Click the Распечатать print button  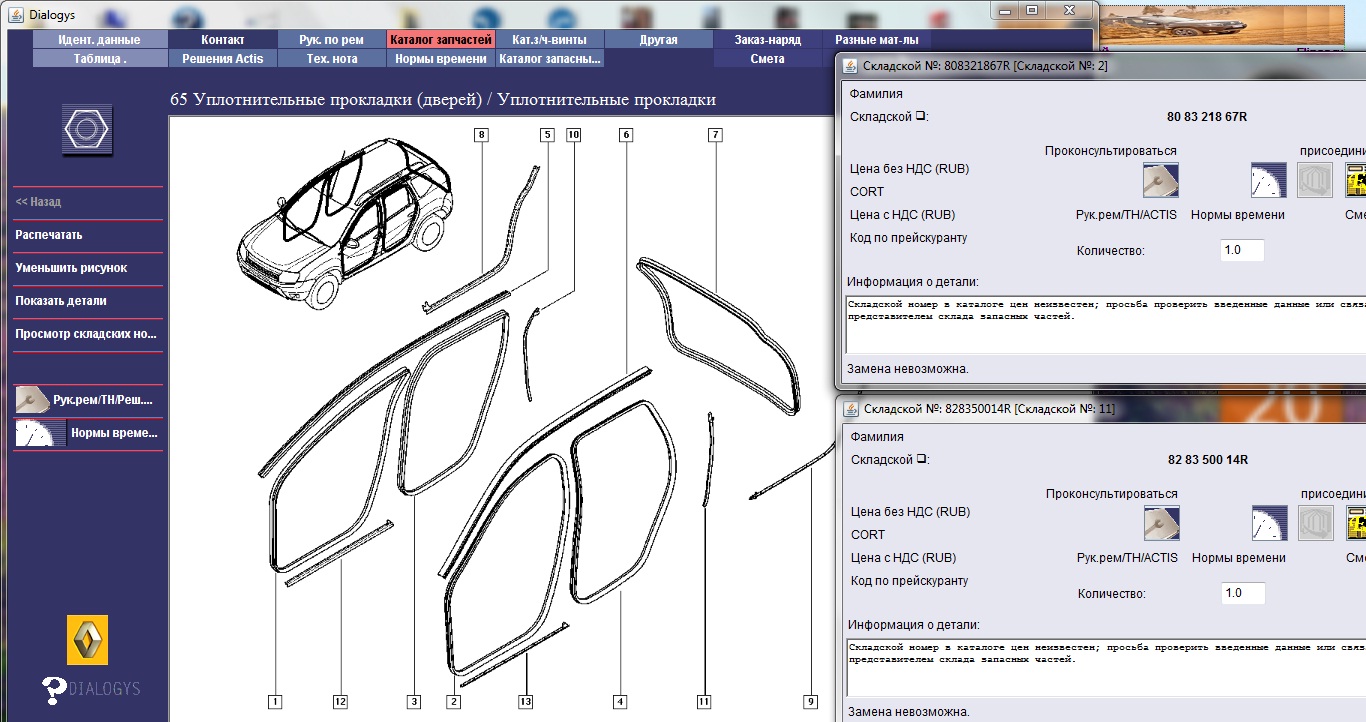click(49, 235)
